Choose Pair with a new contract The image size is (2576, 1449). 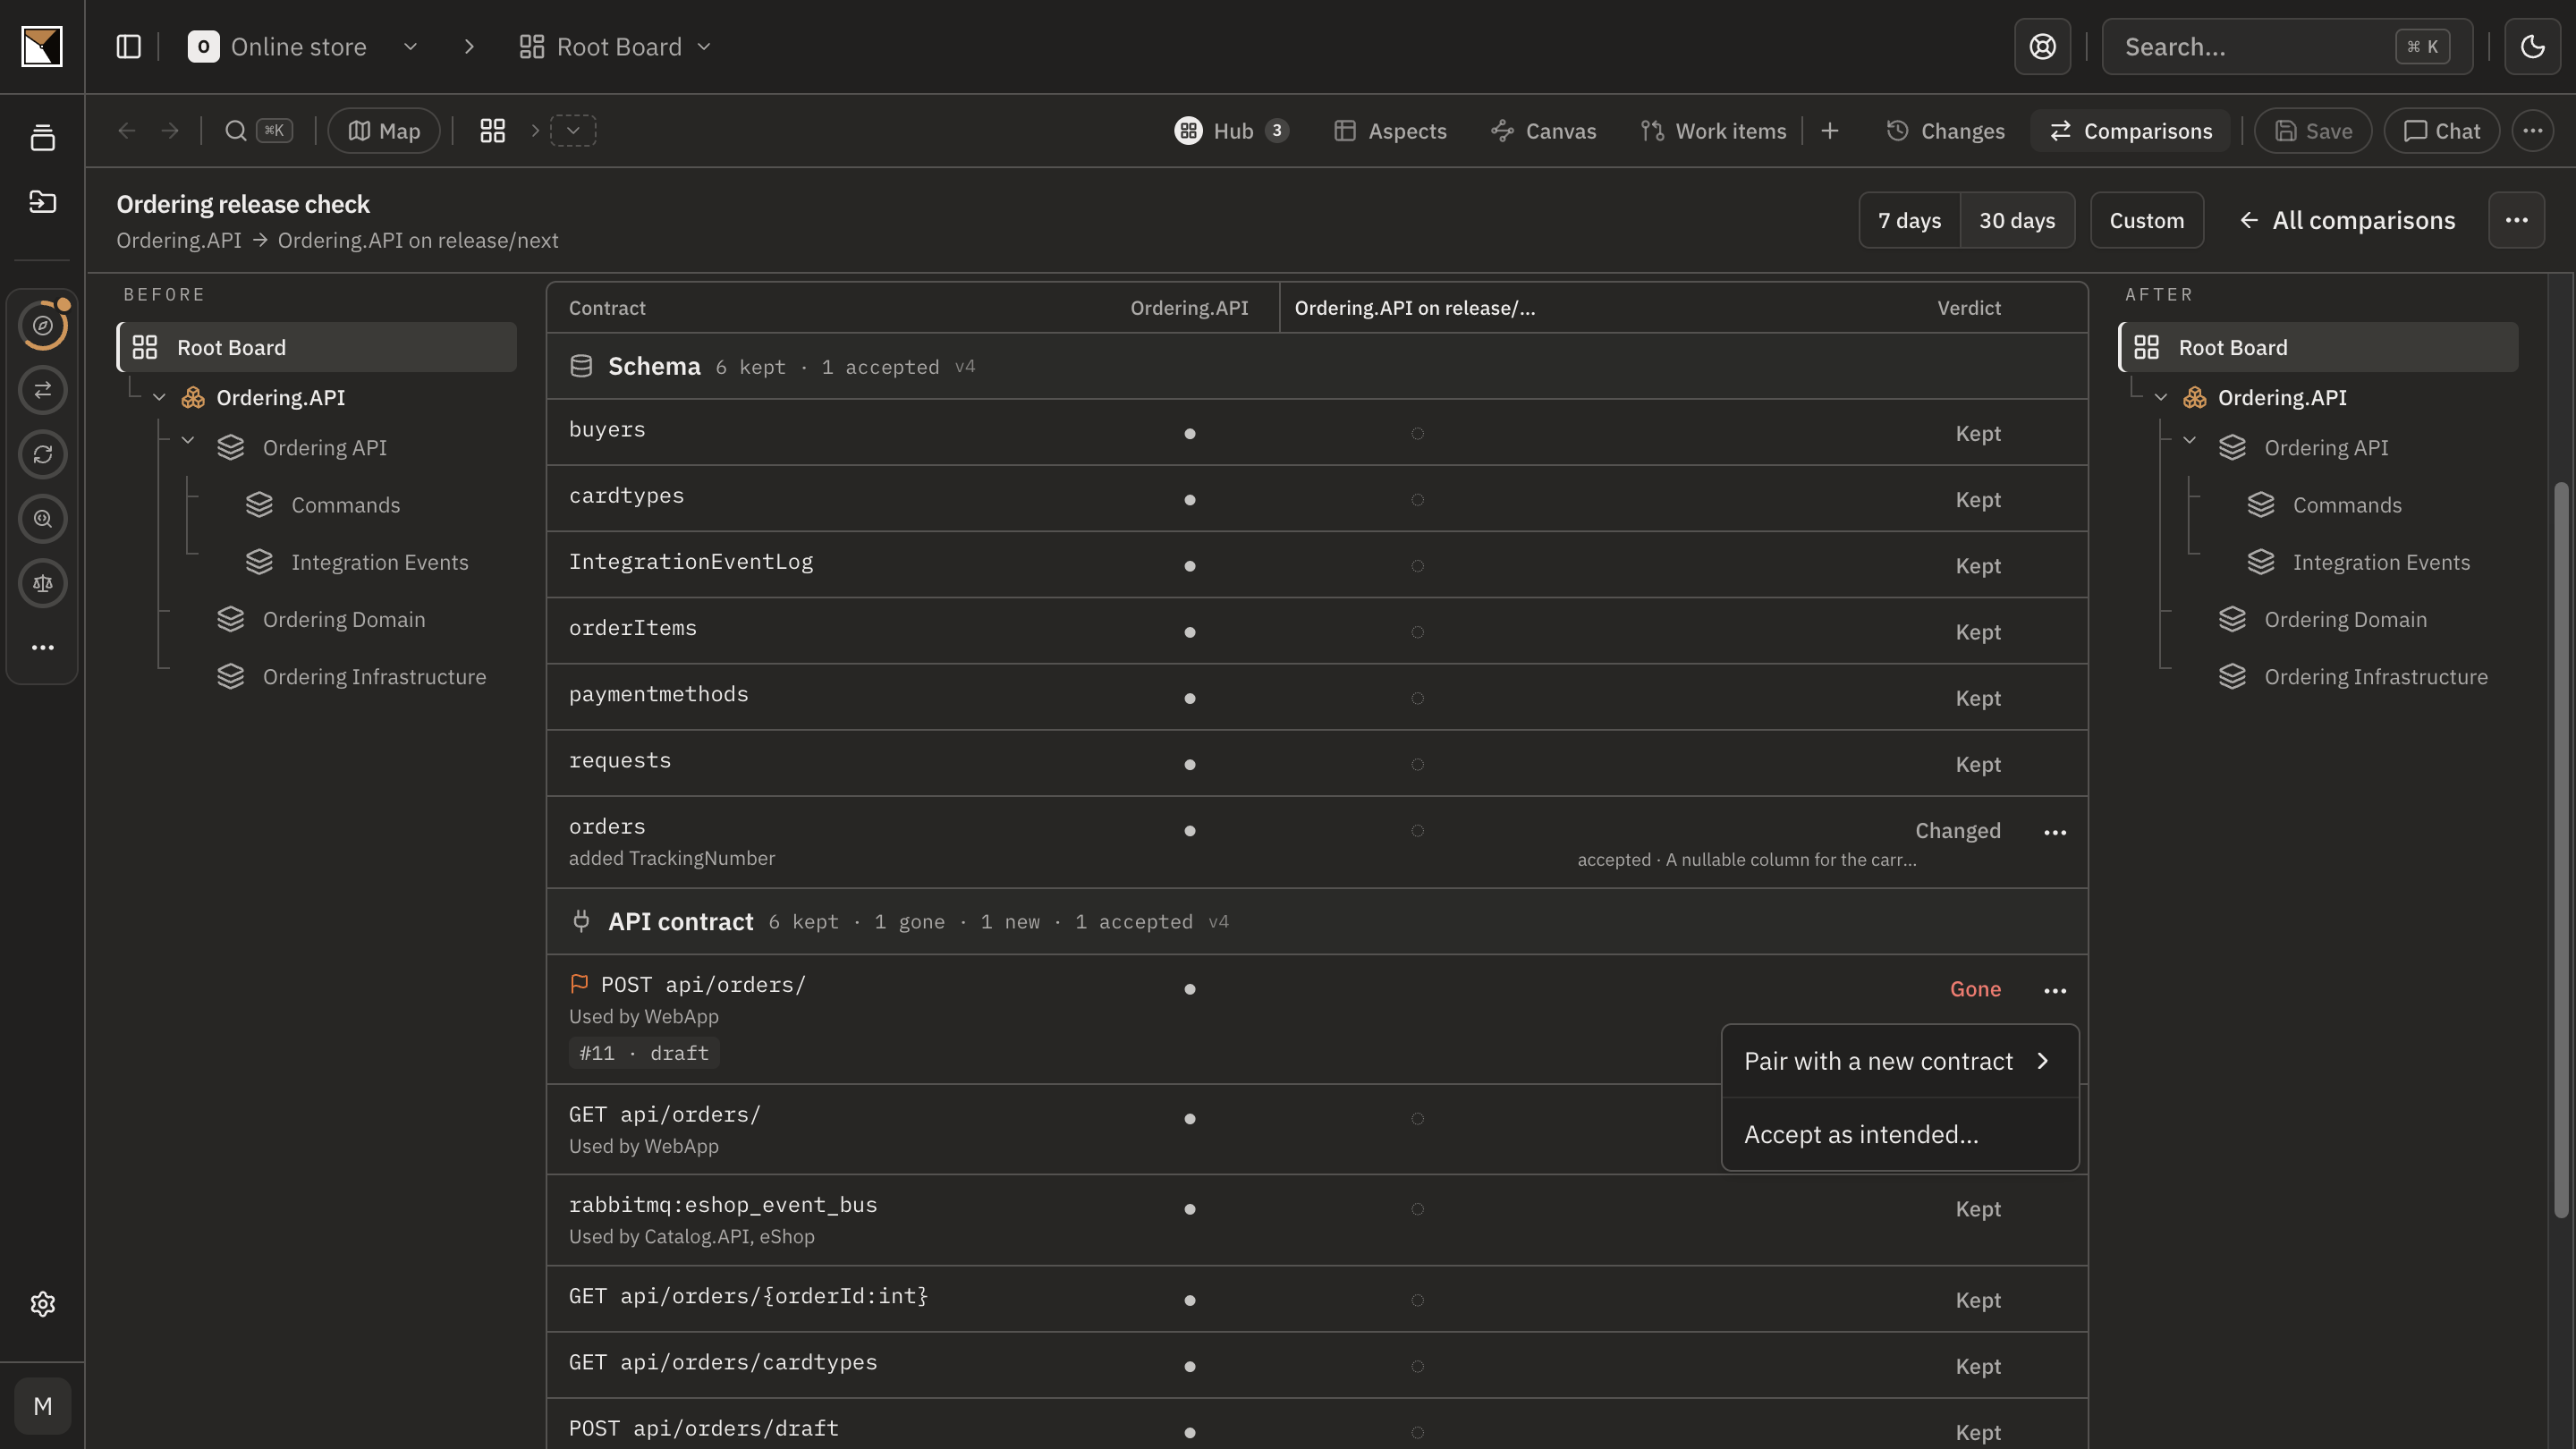[1899, 1062]
